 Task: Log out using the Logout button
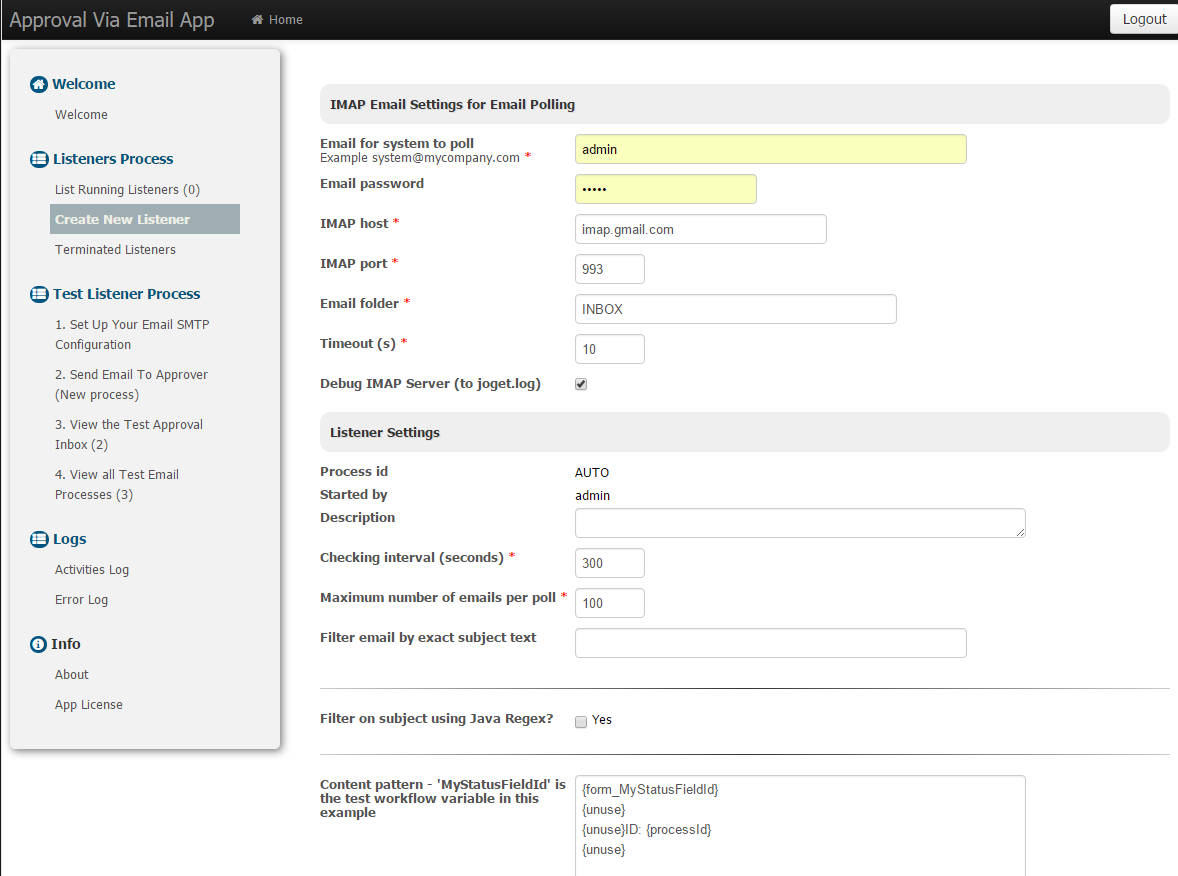[x=1143, y=19]
